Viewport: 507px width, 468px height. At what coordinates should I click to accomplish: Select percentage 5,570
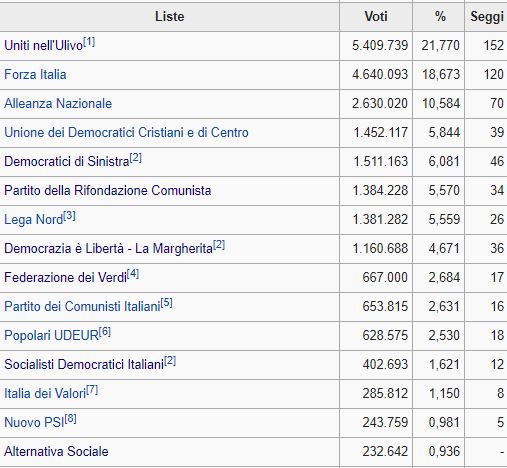[x=444, y=191]
